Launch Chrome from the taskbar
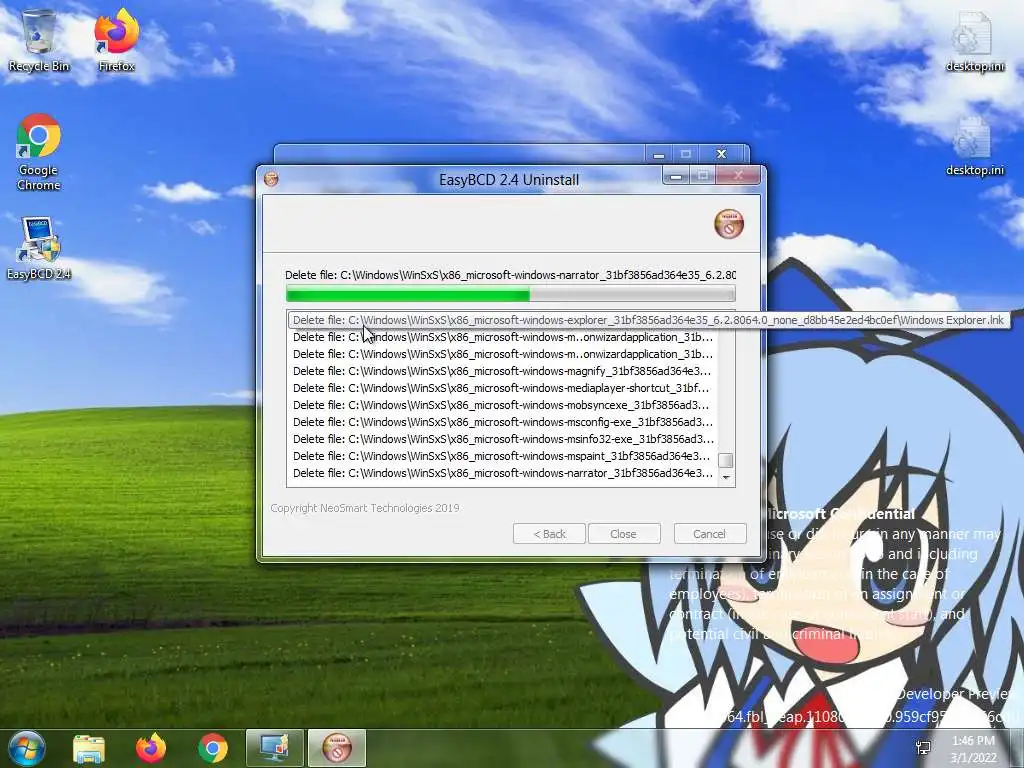1024x768 pixels. pos(213,748)
